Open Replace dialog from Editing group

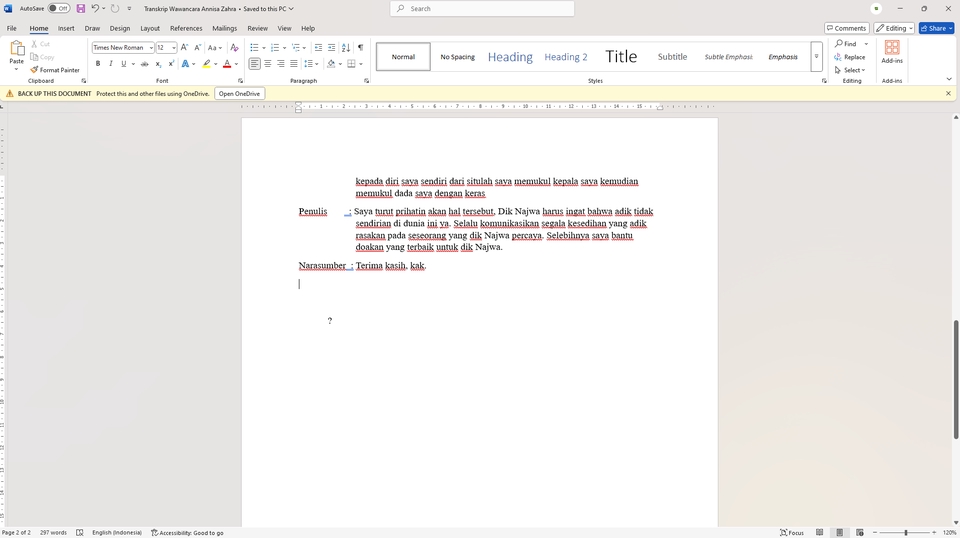850,57
